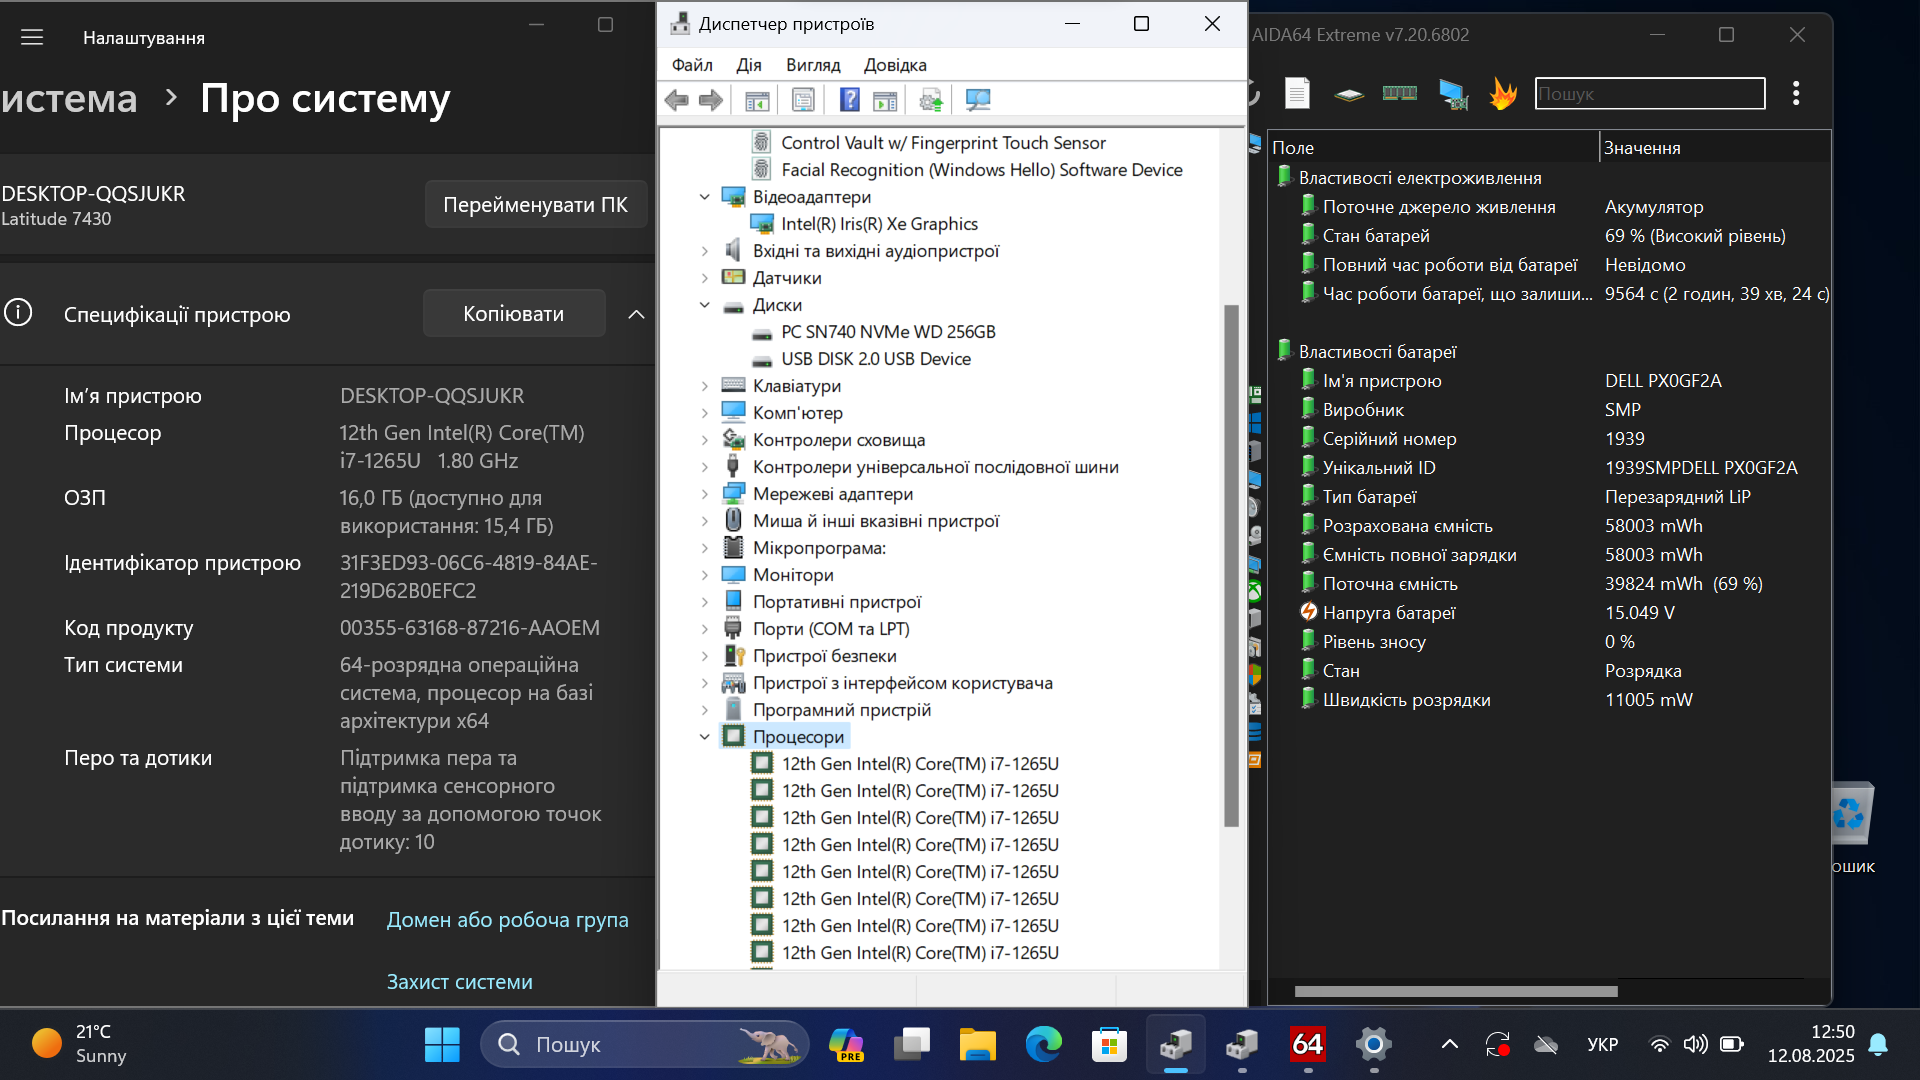Click the Update driver icon with green arrow
This screenshot has height=1080, width=1920.
(x=931, y=100)
